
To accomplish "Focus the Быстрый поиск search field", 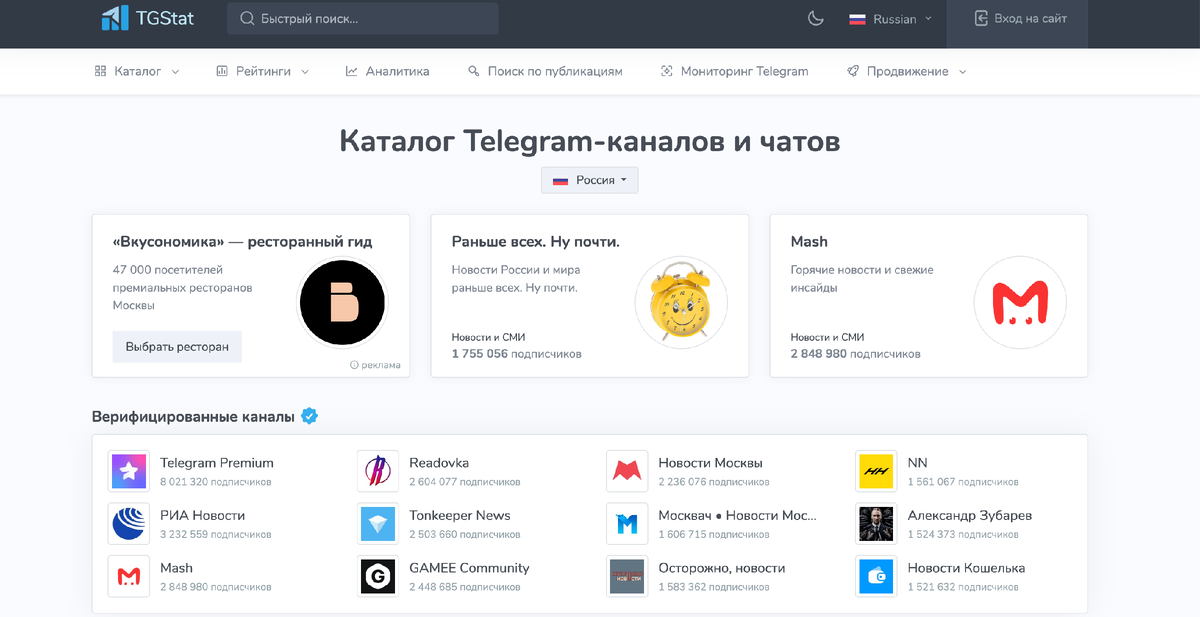I will coord(362,18).
